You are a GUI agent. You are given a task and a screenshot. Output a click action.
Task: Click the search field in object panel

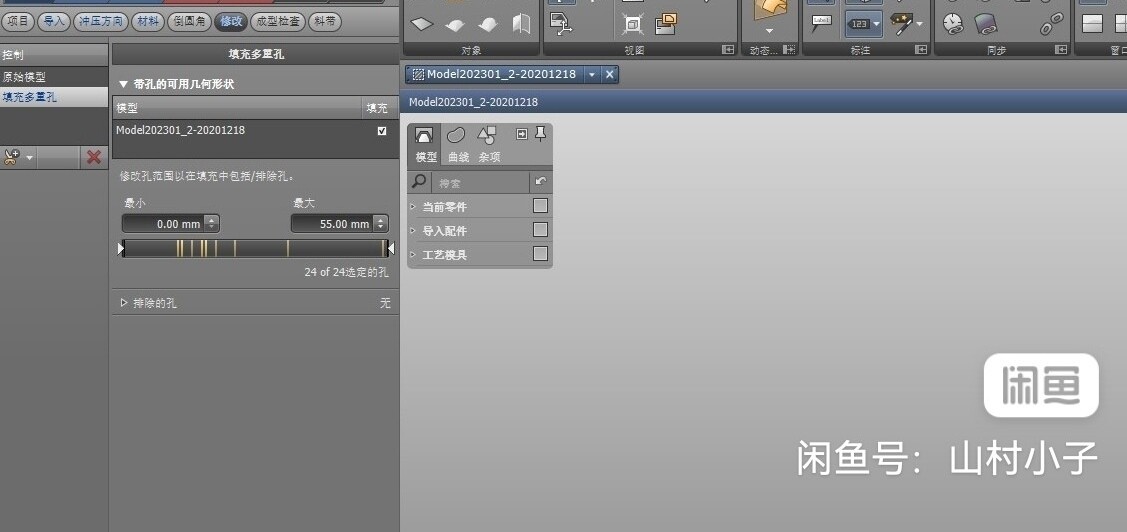[x=480, y=183]
